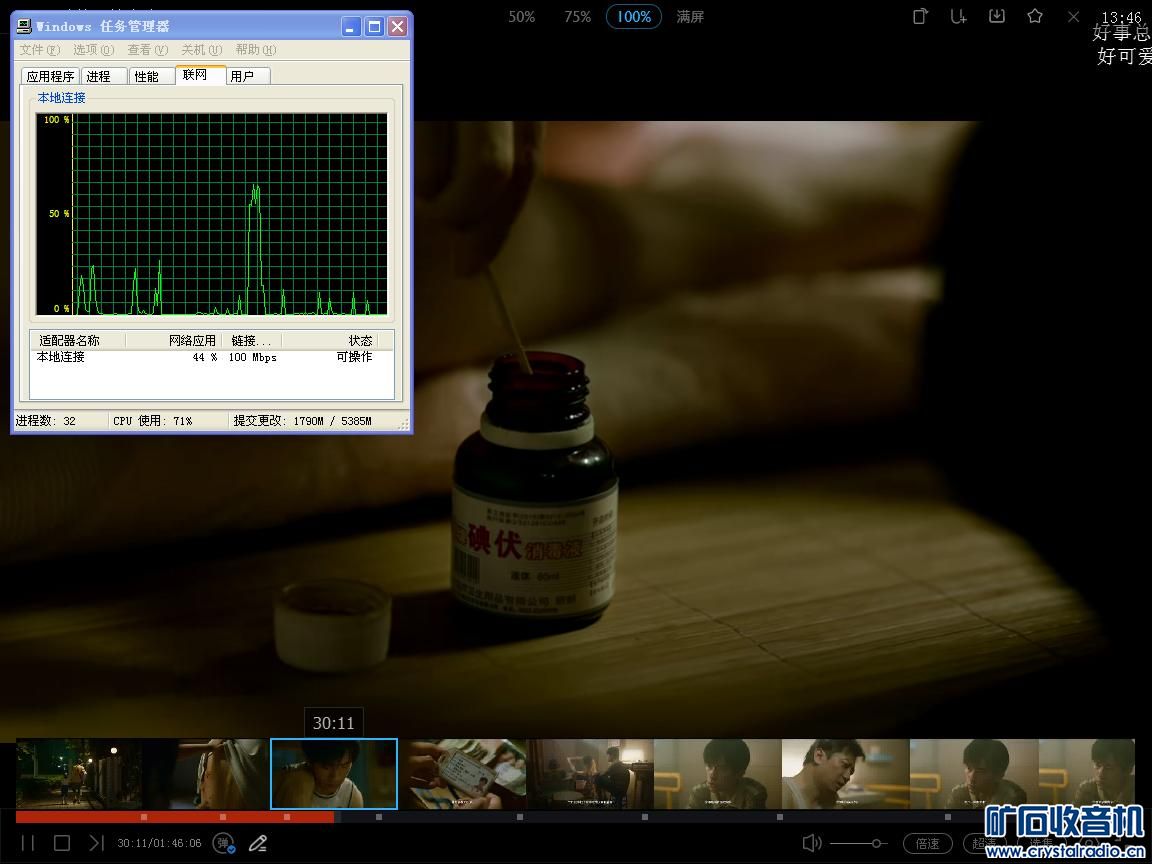Close the Windows Task Manager window
1152x864 pixels.
(x=397, y=27)
